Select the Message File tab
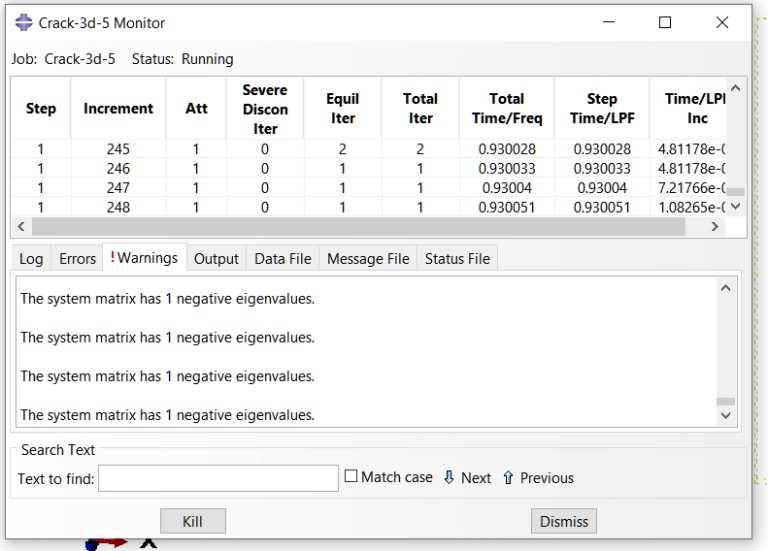The width and height of the screenshot is (768, 551). coord(368,259)
